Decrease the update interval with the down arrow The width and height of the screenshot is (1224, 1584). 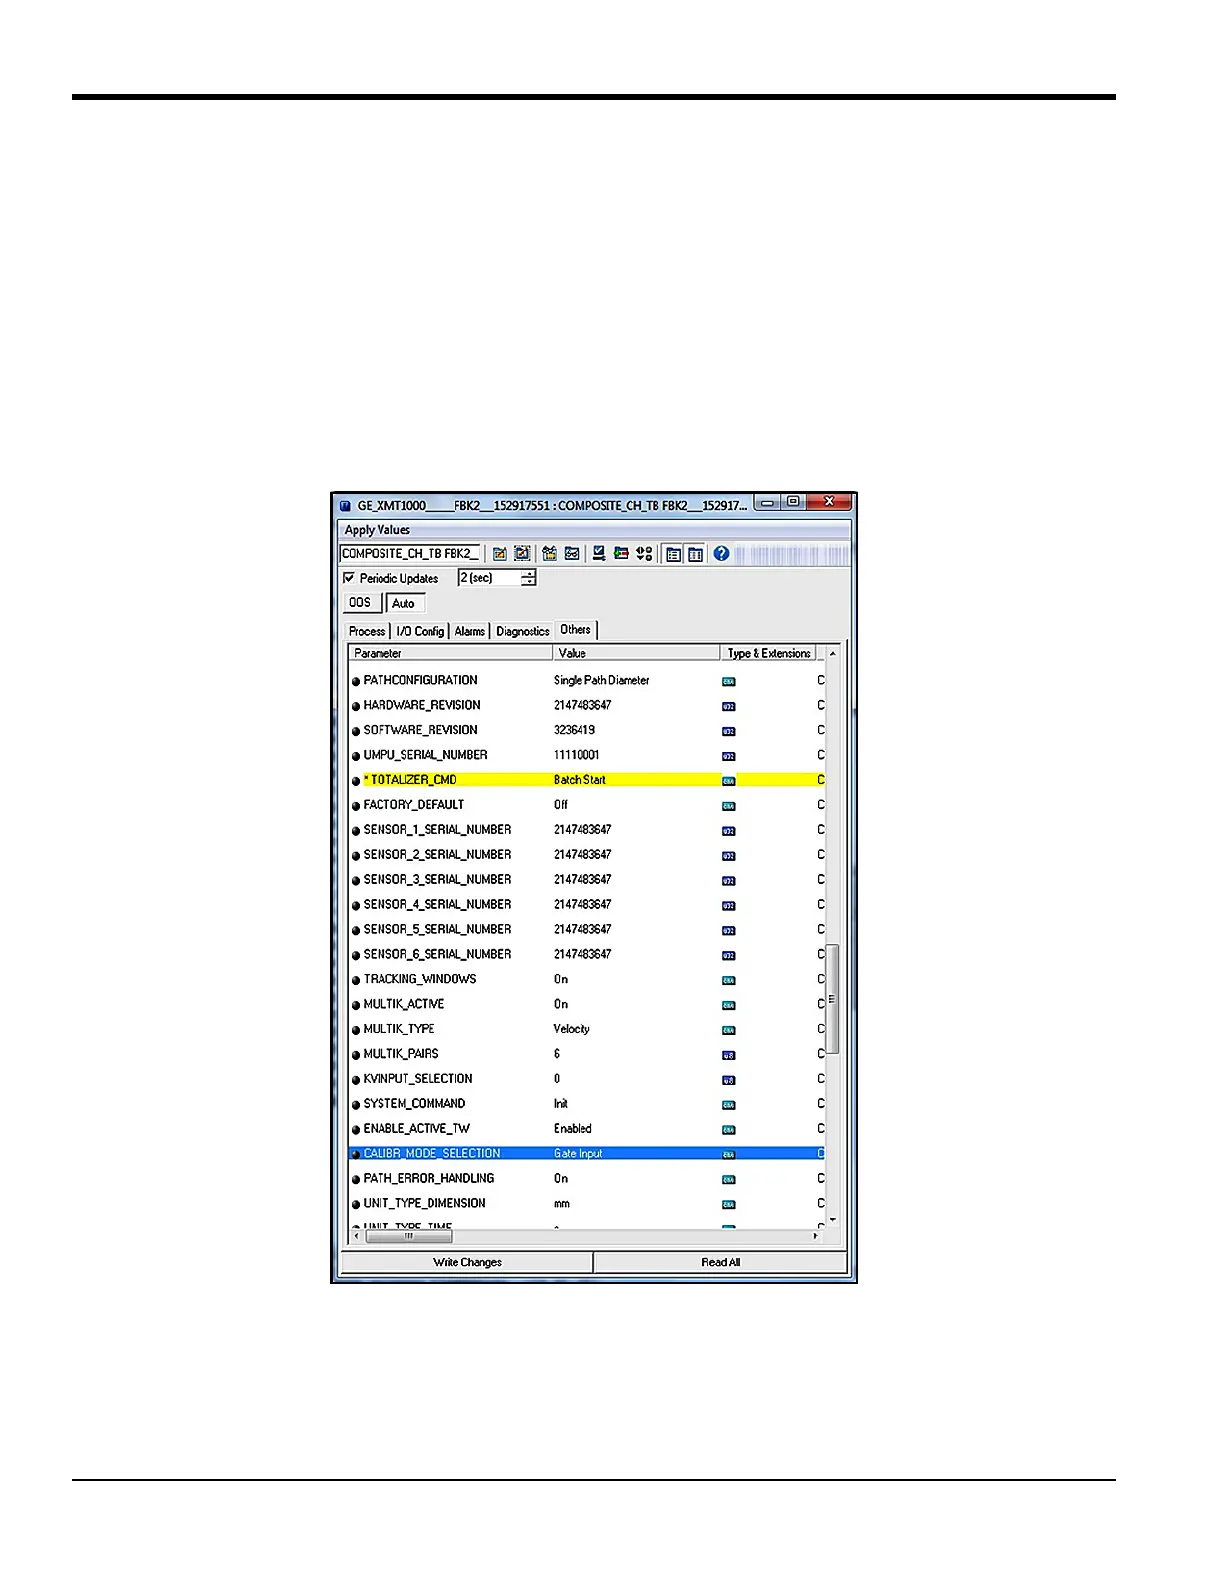pos(529,582)
